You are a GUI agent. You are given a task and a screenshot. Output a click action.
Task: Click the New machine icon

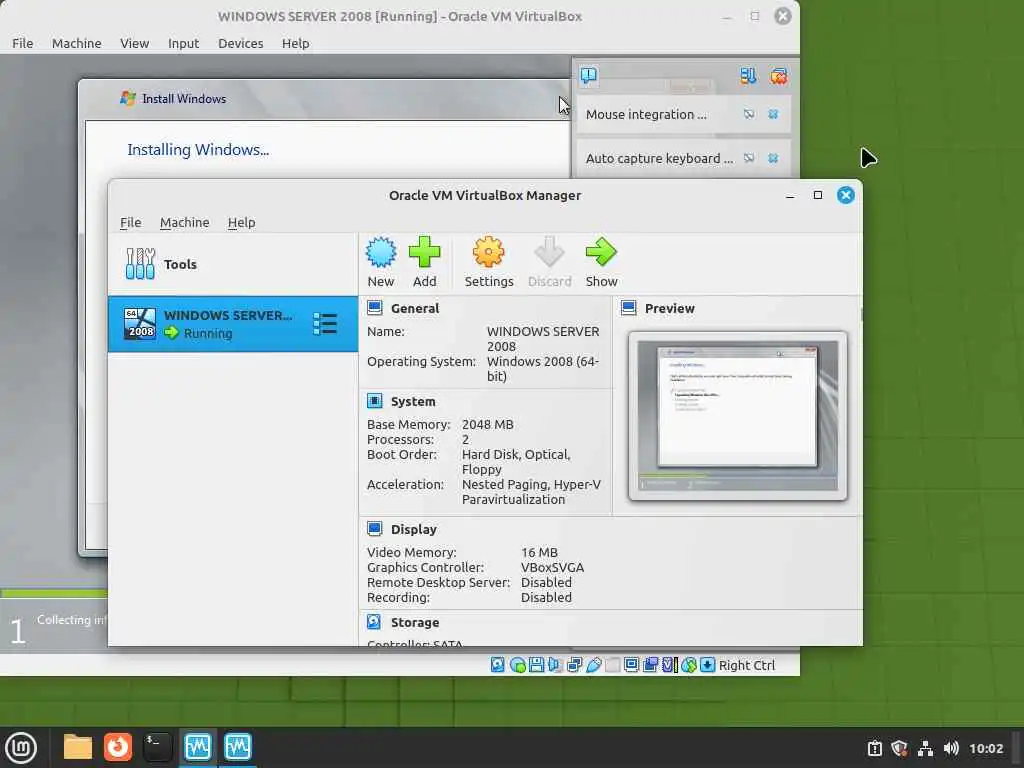pyautogui.click(x=381, y=253)
